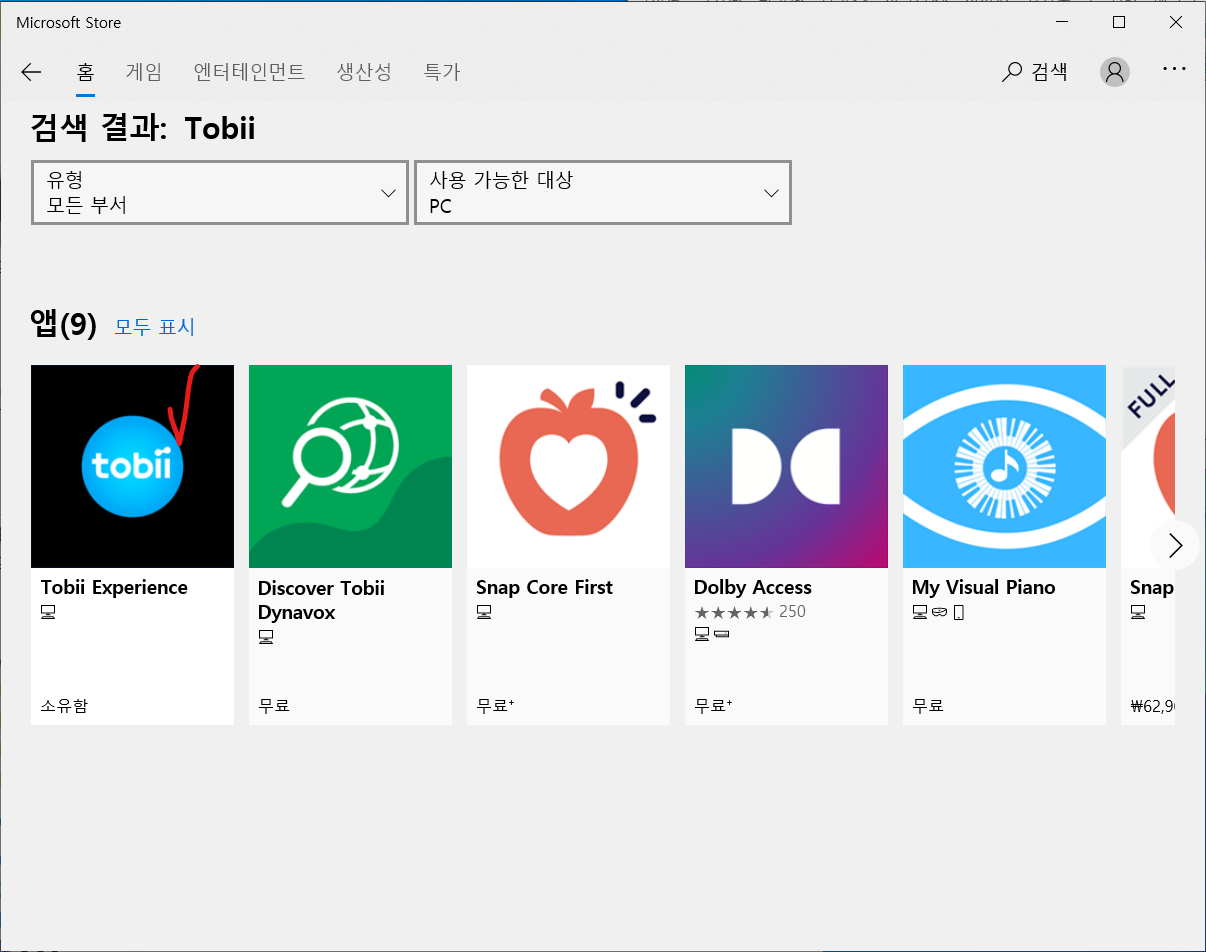Click the Dolby Access title text
Screen dimensions: 1206x952
pos(753,587)
